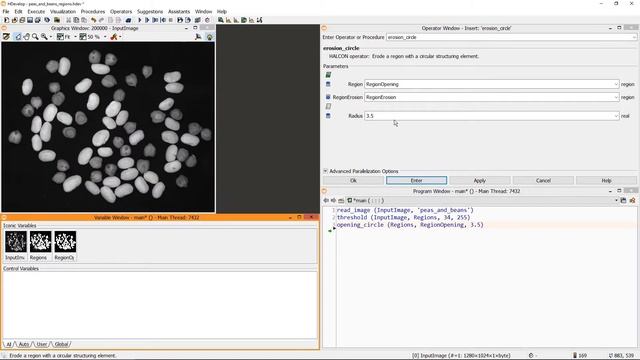The width and height of the screenshot is (640, 360).
Task: Click the opening_circle code line in Program Window
Action: pyautogui.click(x=410, y=225)
